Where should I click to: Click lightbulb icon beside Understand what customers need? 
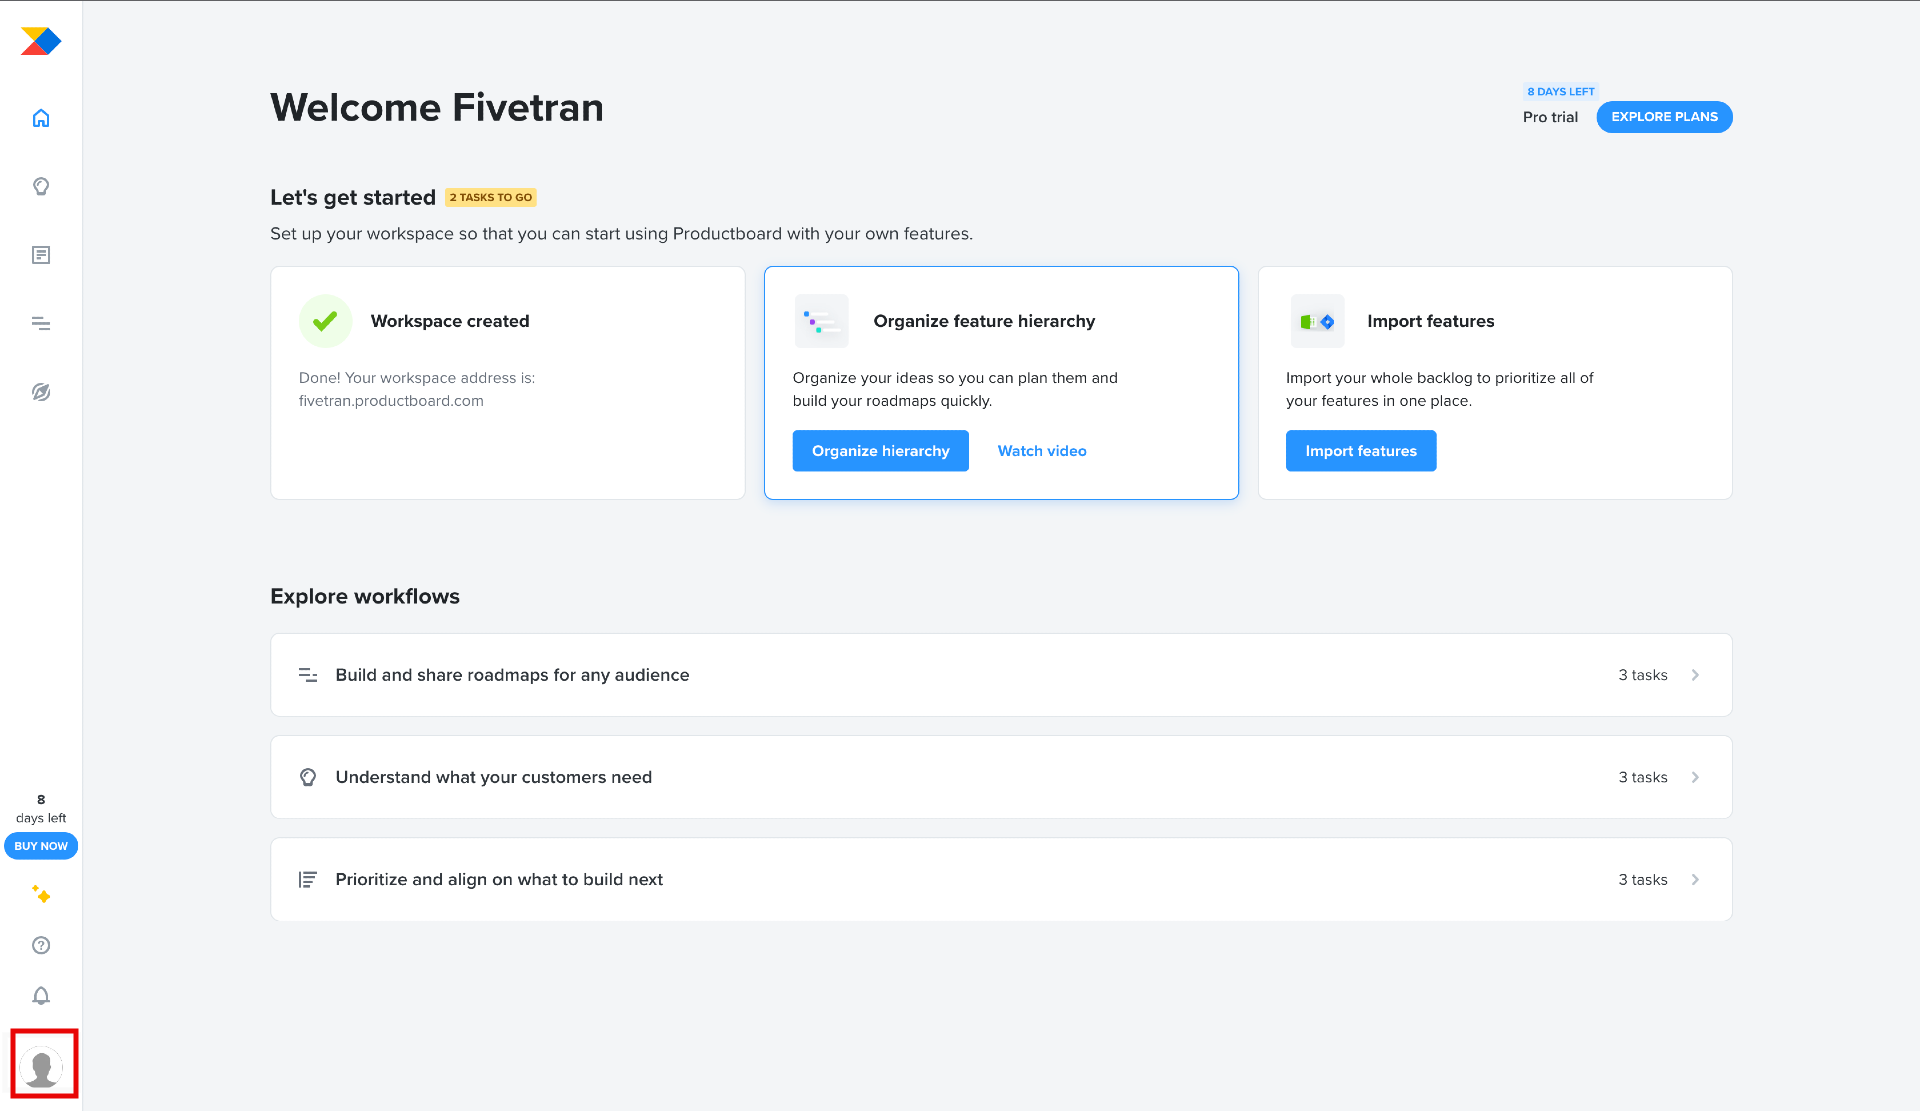(308, 777)
